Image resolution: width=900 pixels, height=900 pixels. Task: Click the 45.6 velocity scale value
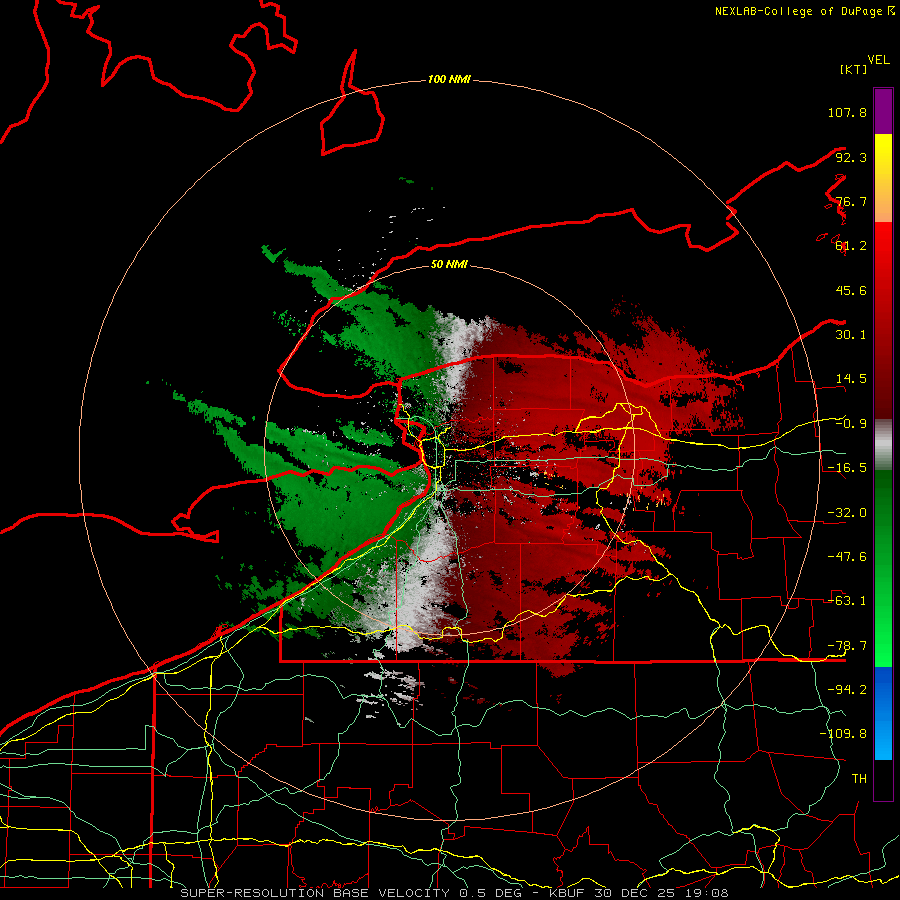point(851,290)
